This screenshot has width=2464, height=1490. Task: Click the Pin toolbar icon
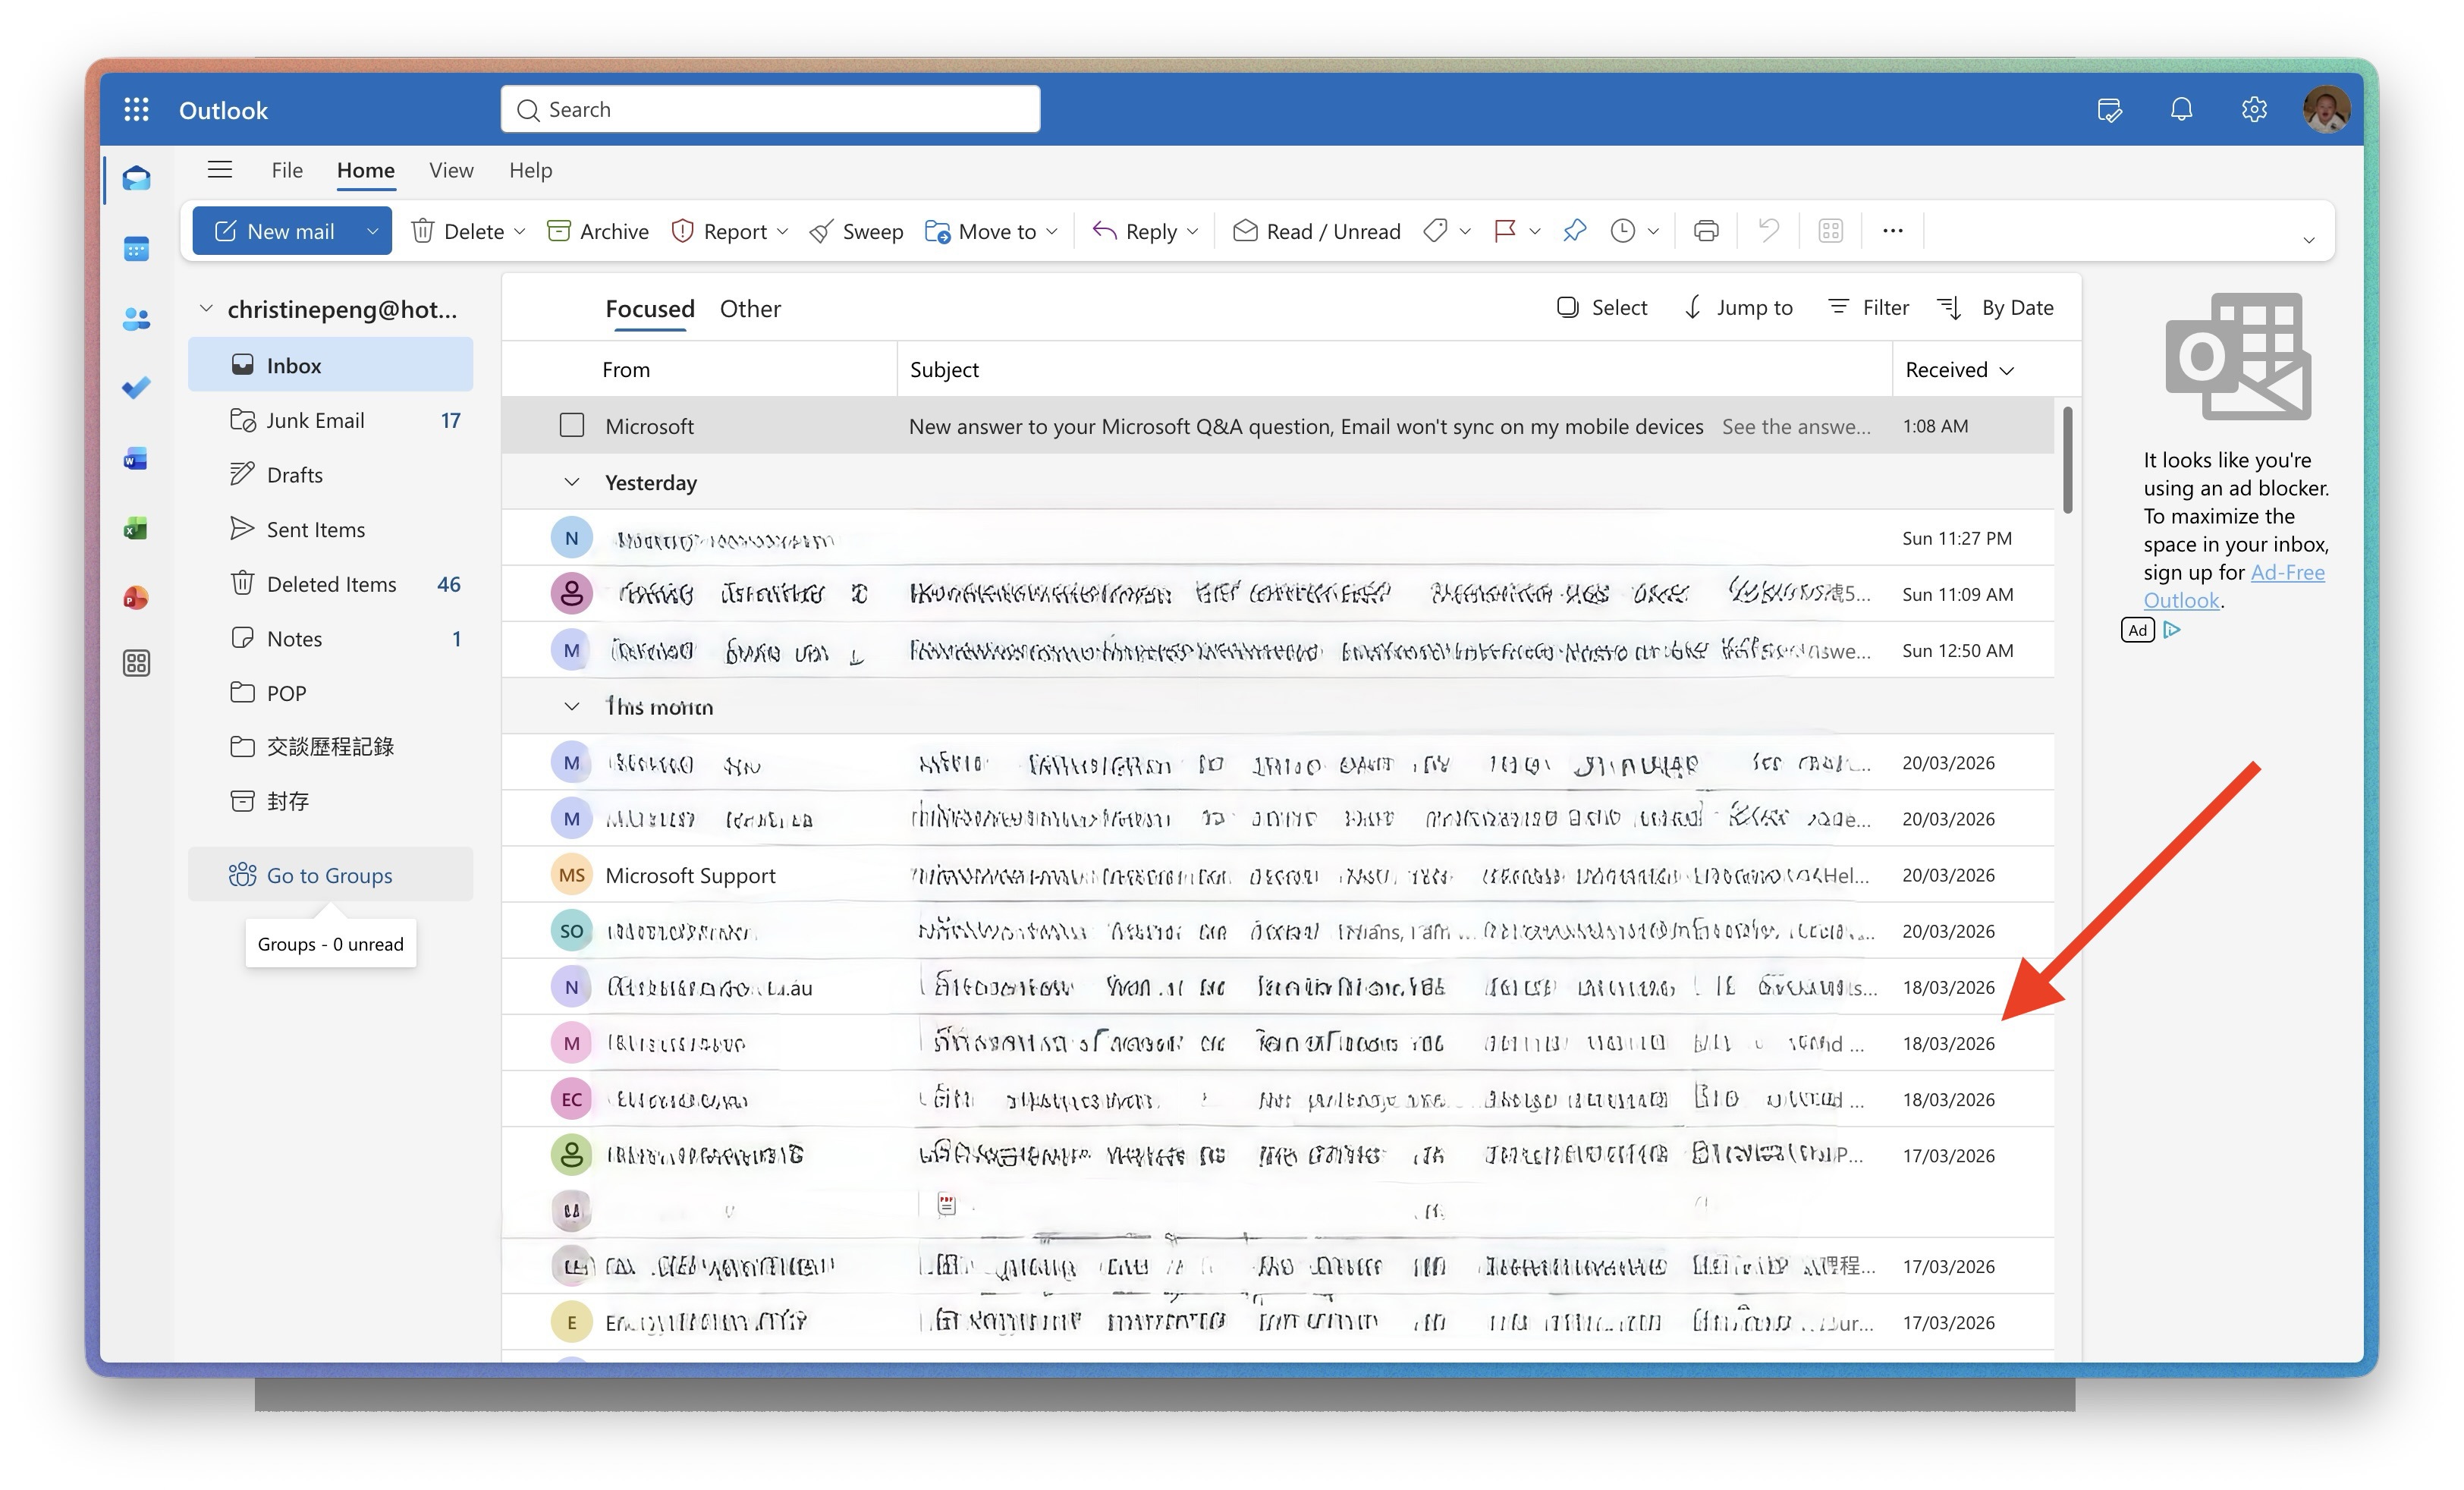tap(1574, 231)
